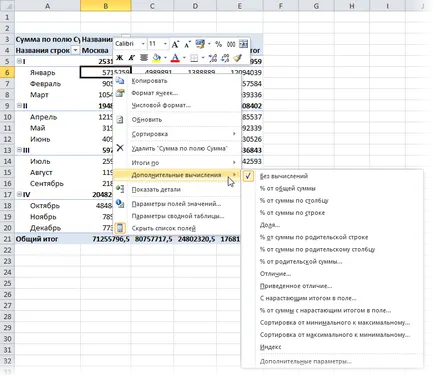This screenshot has height=377, width=434.
Task: Click the Decrease Font Size icon
Action: pyautogui.click(x=187, y=44)
